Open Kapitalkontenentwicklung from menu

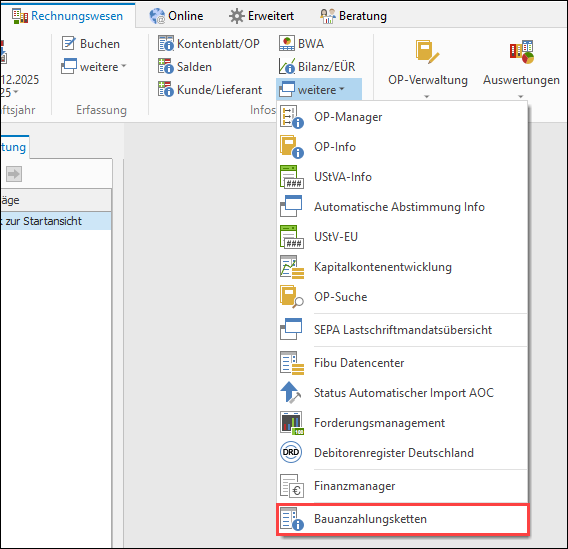402,267
